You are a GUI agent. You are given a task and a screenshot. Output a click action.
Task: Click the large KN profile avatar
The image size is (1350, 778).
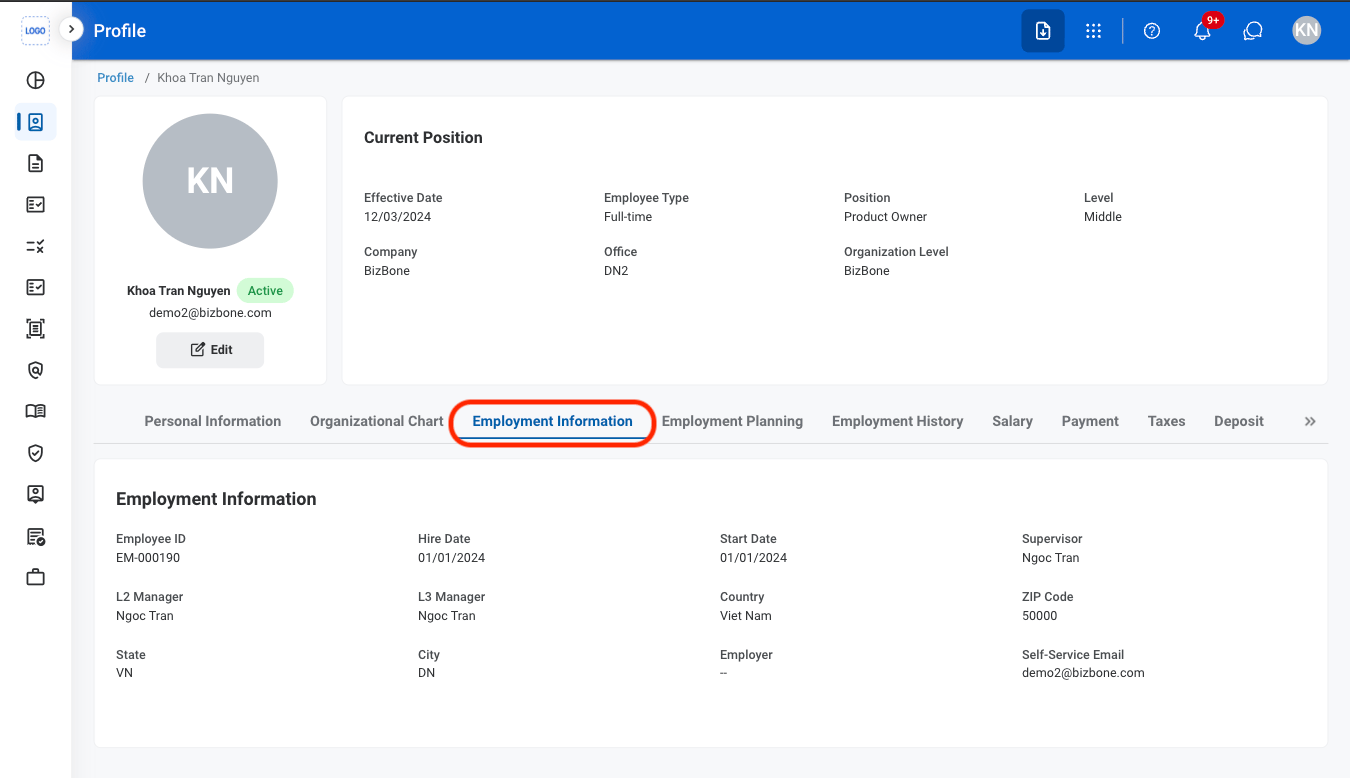210,181
